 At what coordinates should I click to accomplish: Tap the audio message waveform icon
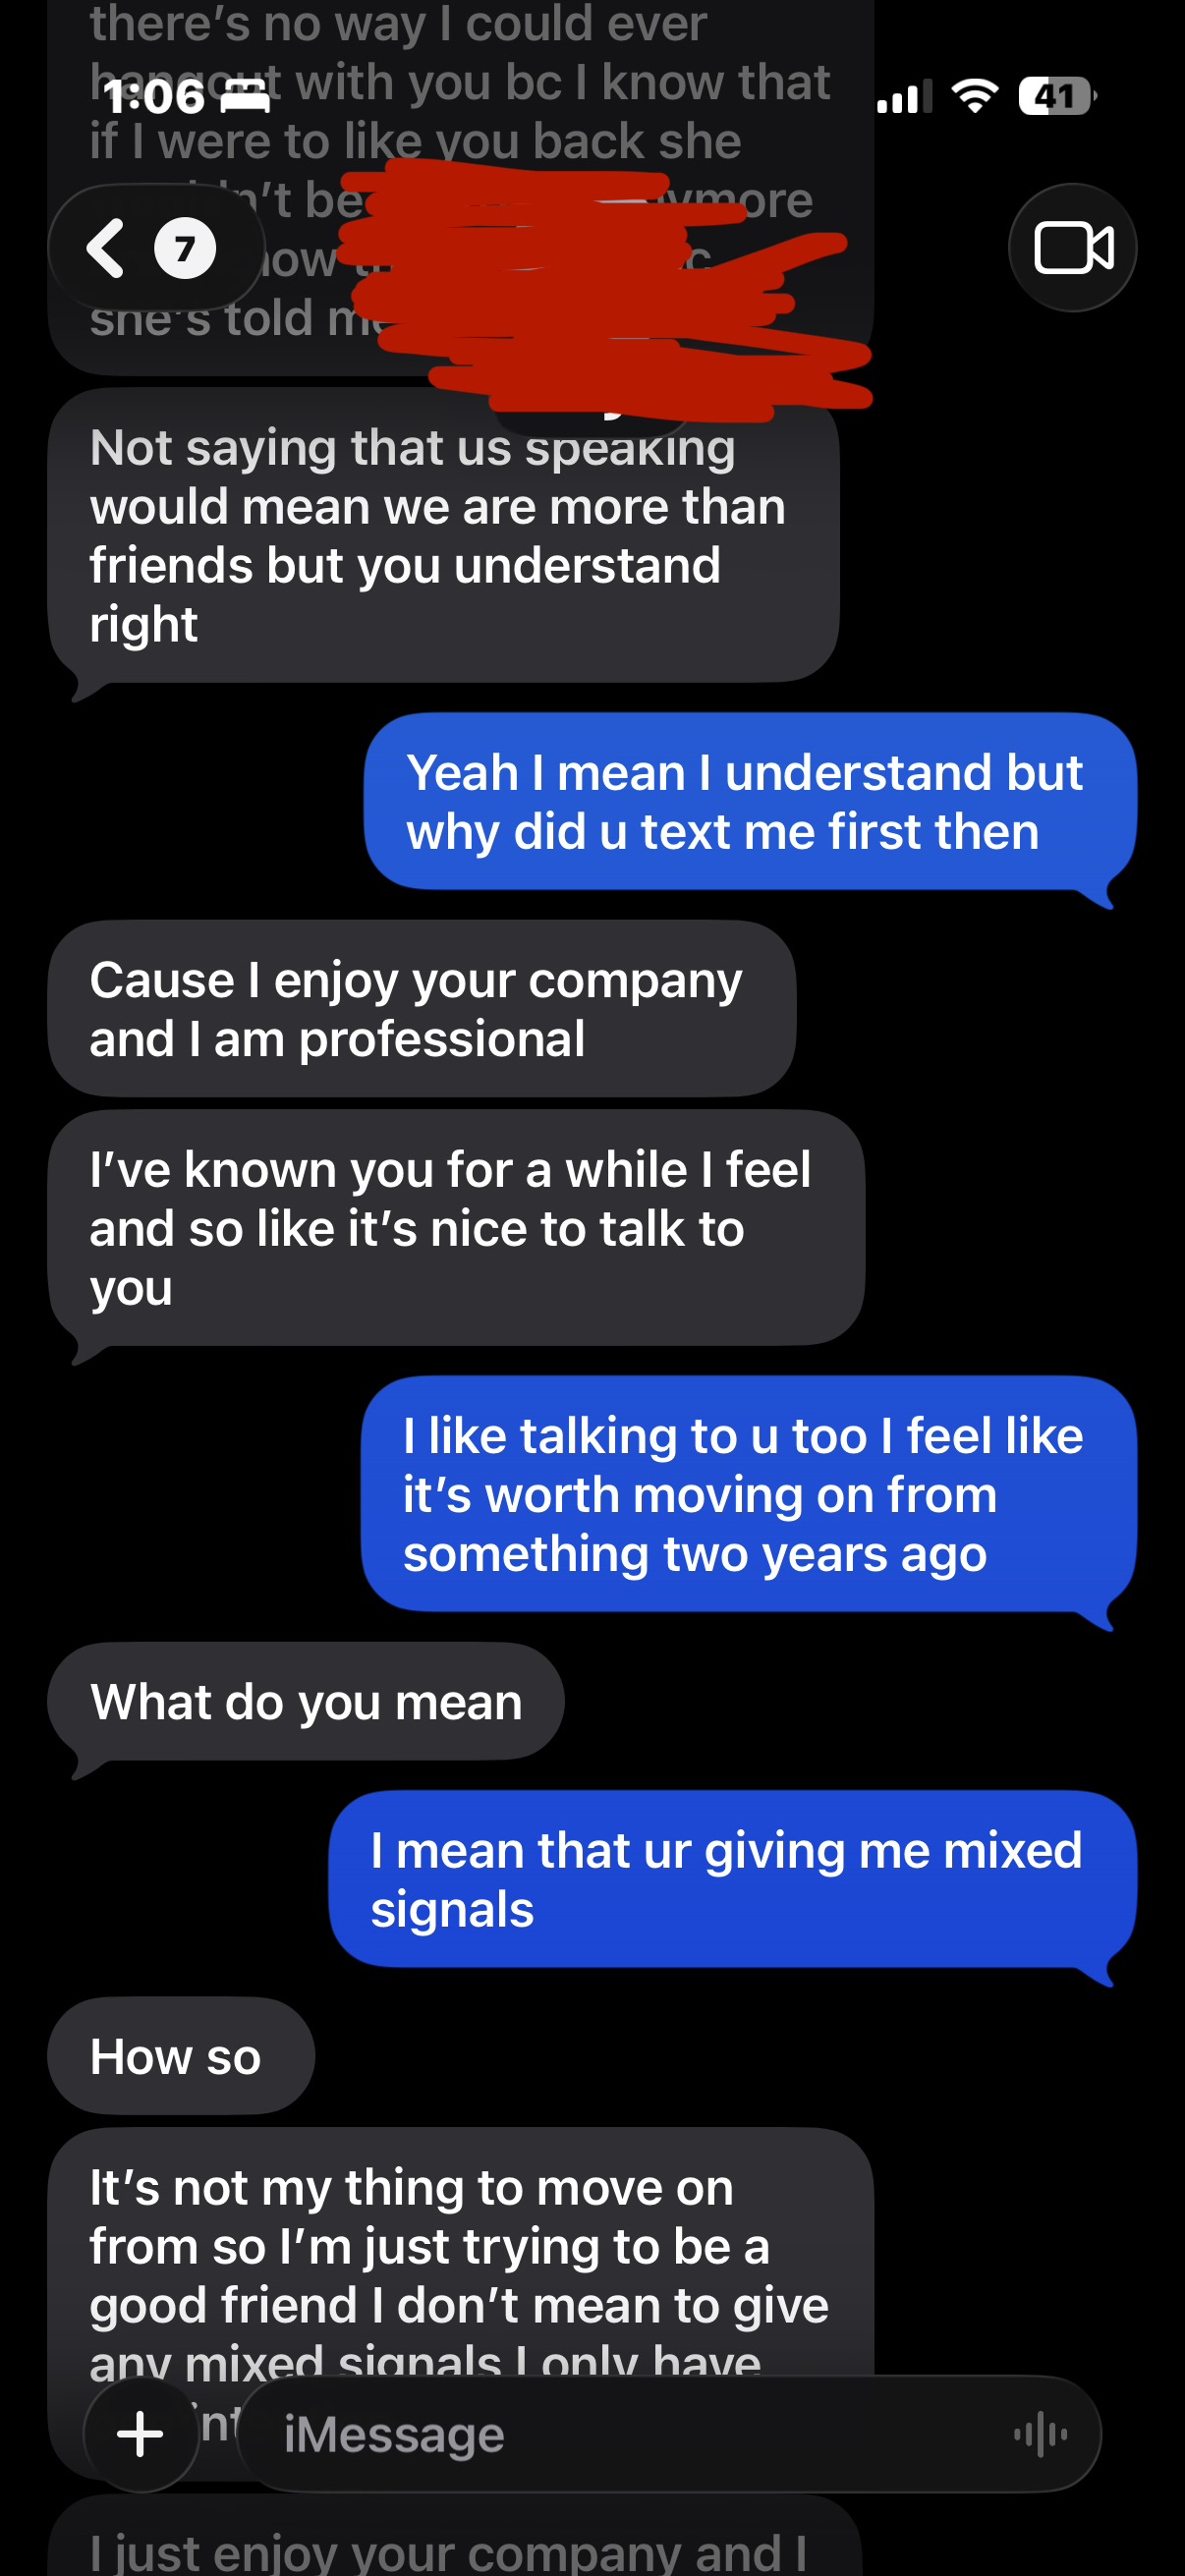point(1040,2434)
